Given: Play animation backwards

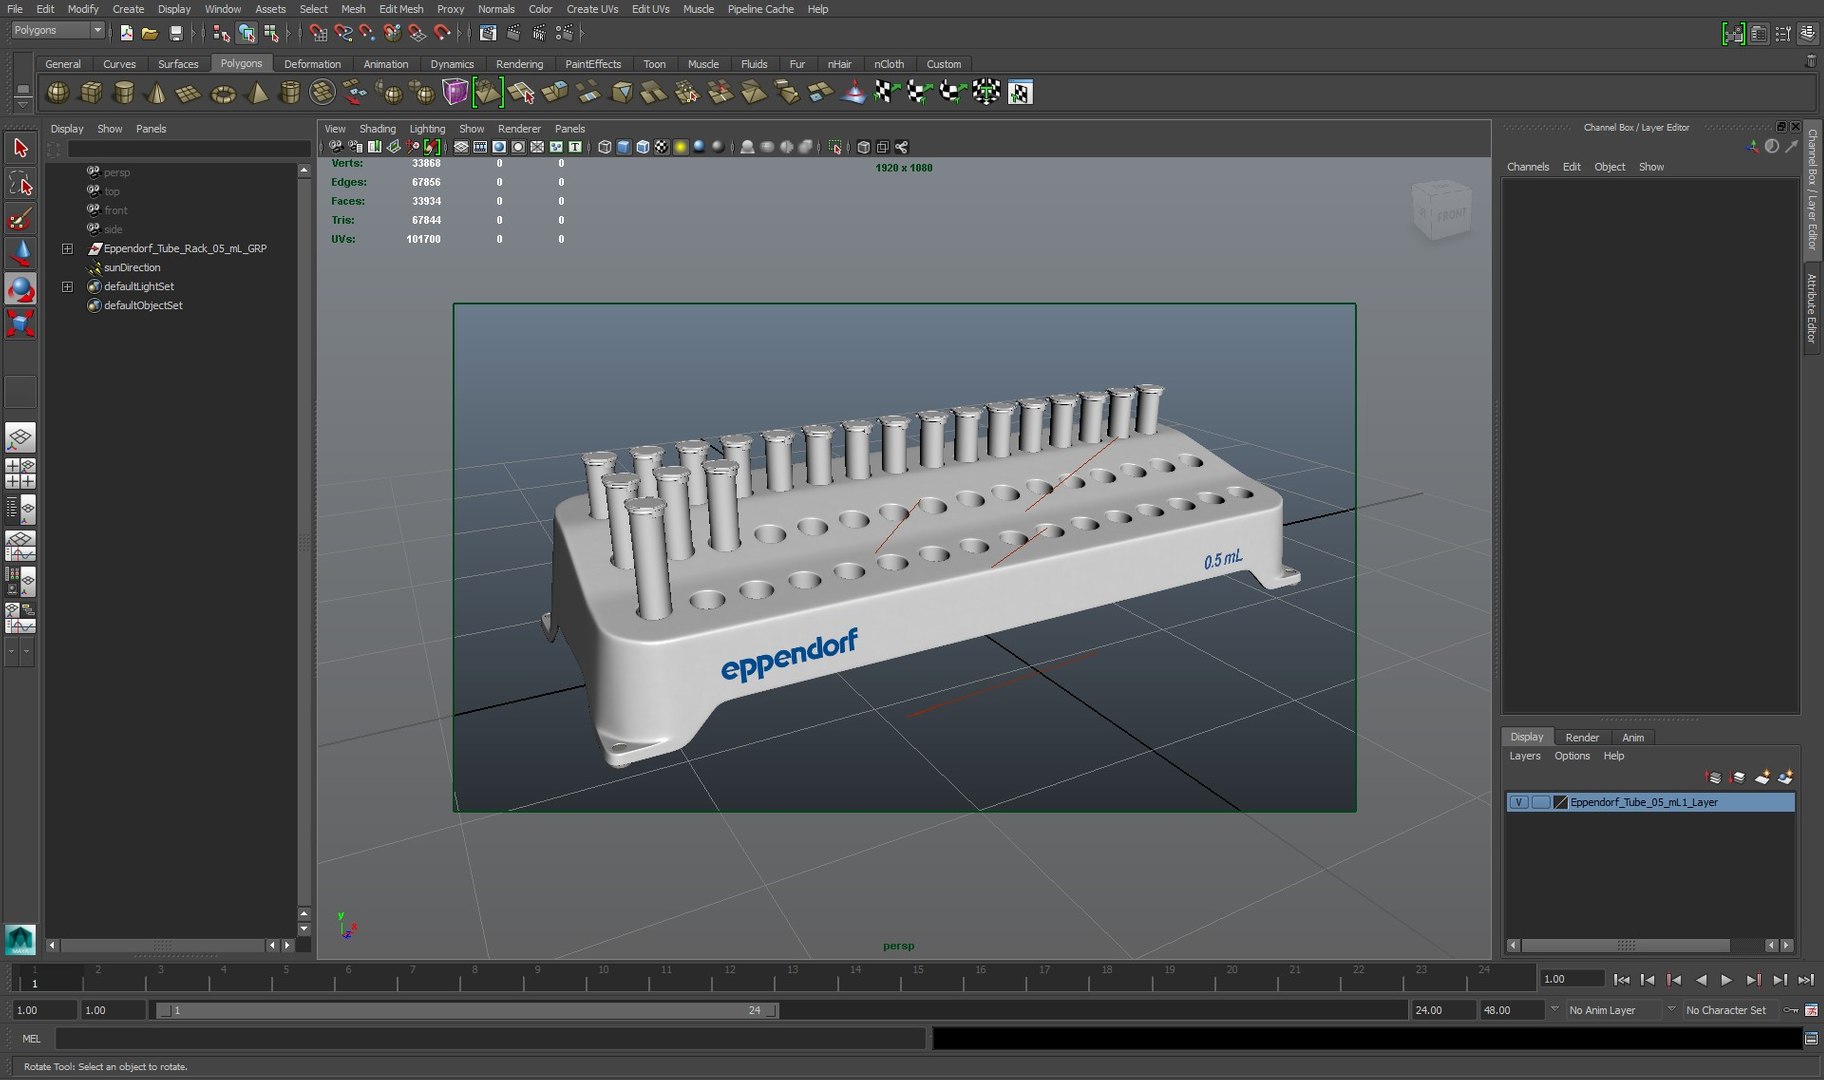Looking at the screenshot, I should (x=1701, y=981).
